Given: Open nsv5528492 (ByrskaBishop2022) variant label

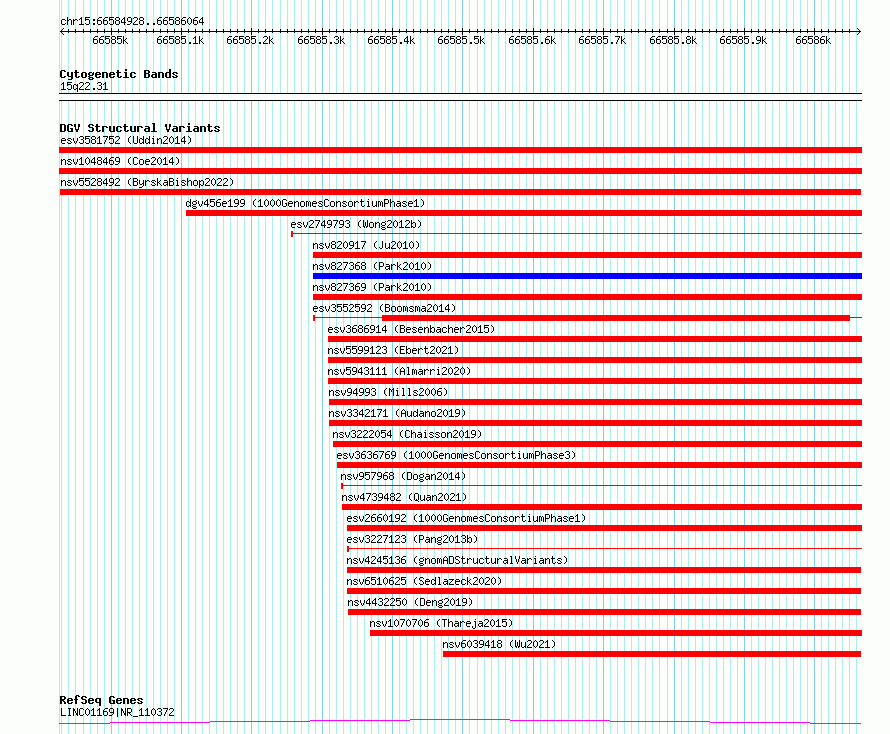Looking at the screenshot, I should coord(147,182).
